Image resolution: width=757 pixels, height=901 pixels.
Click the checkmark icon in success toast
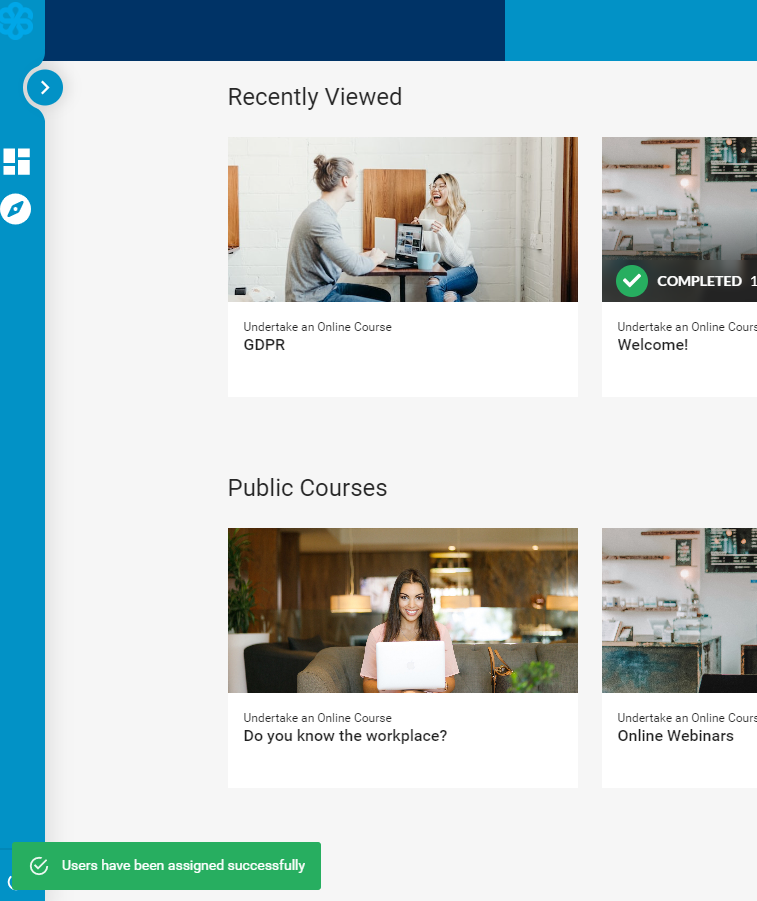click(39, 866)
